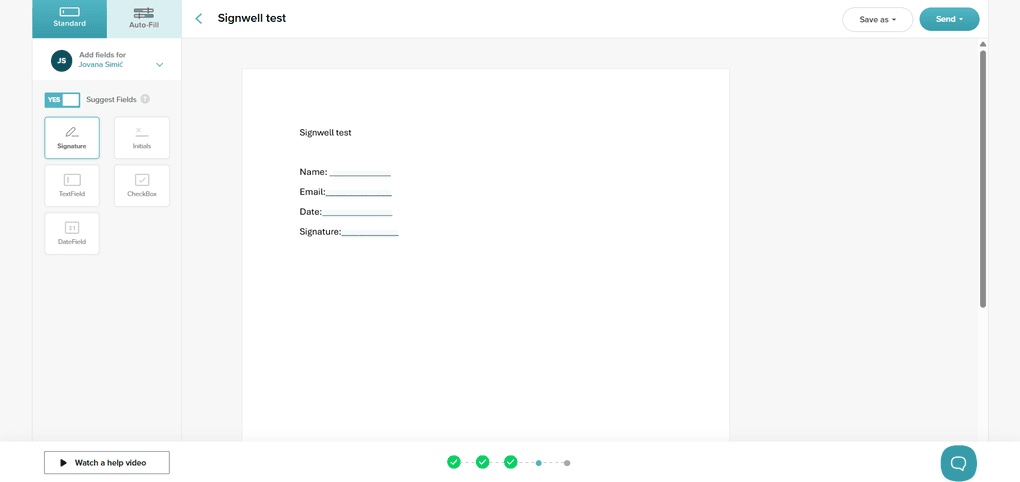This screenshot has width=1020, height=482.
Task: Click the suggested Date line in document
Action: click(357, 213)
